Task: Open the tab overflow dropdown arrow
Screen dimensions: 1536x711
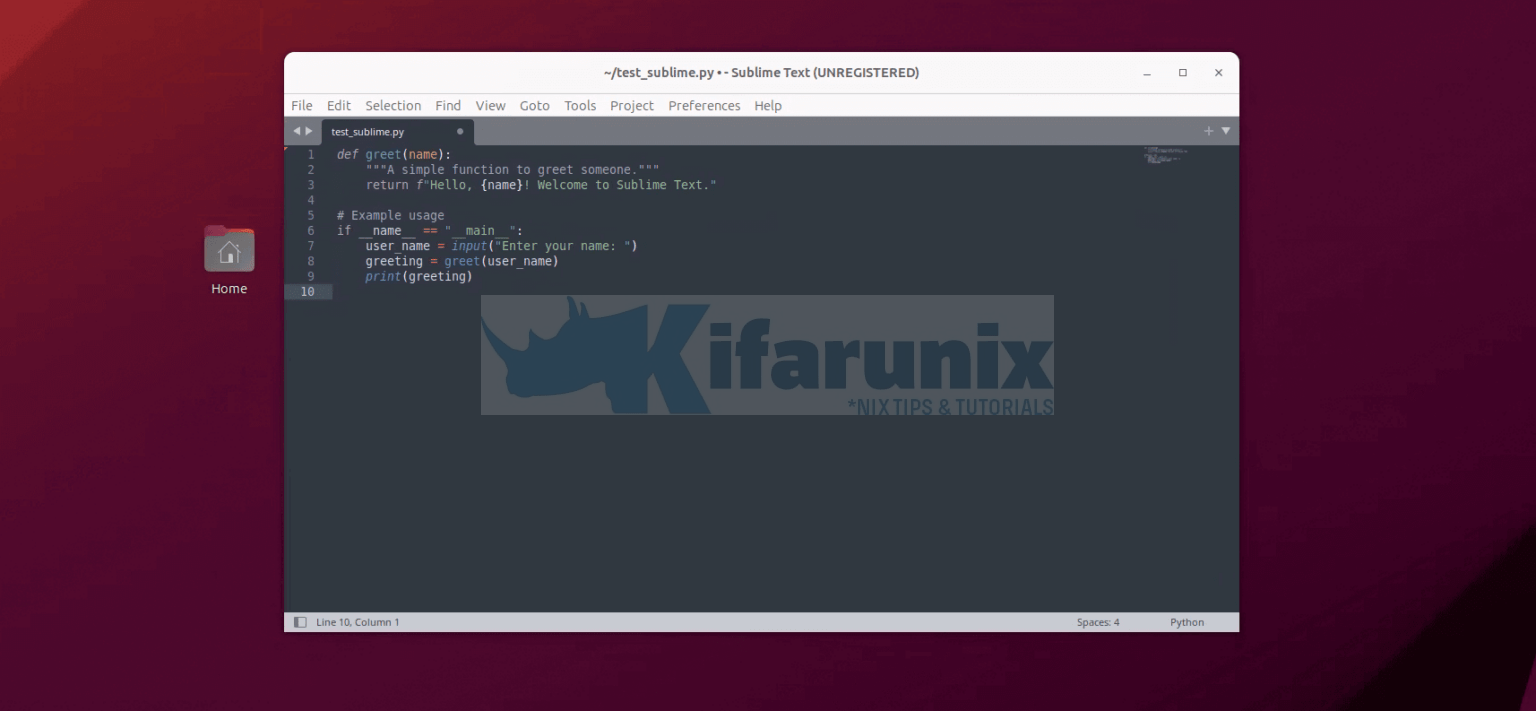Action: pos(1225,130)
